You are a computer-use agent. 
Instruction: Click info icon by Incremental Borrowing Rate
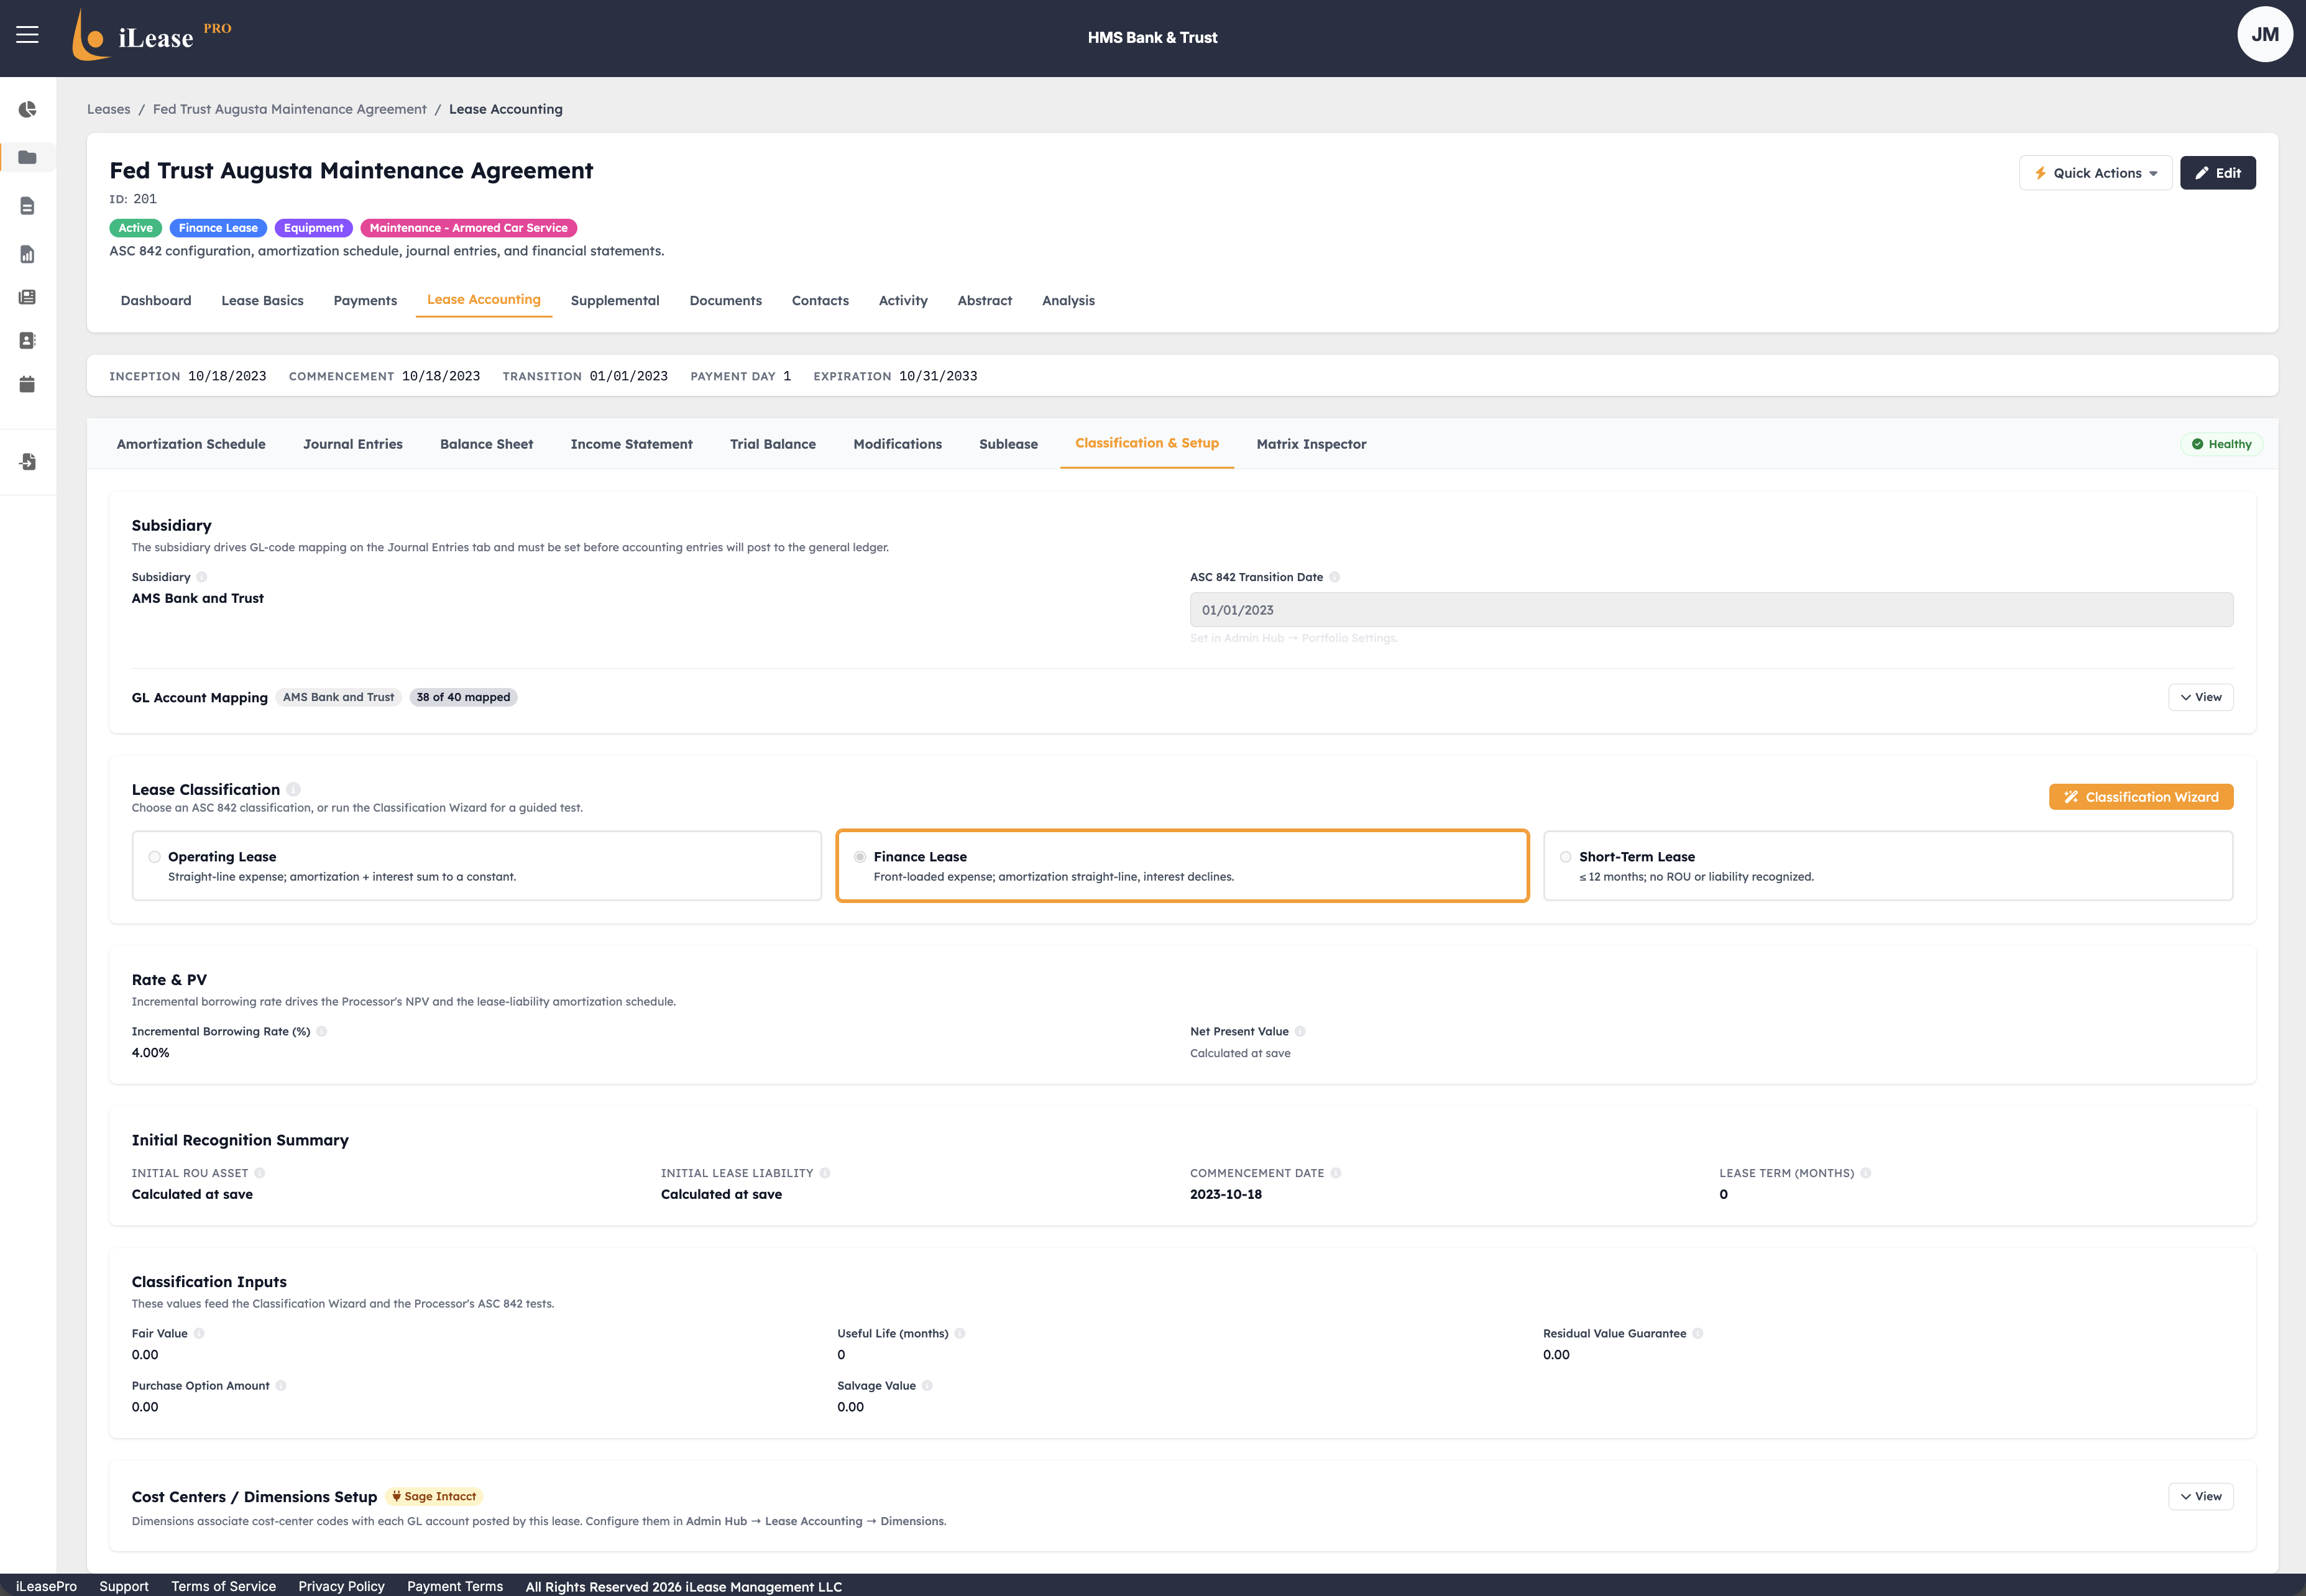tap(322, 1031)
